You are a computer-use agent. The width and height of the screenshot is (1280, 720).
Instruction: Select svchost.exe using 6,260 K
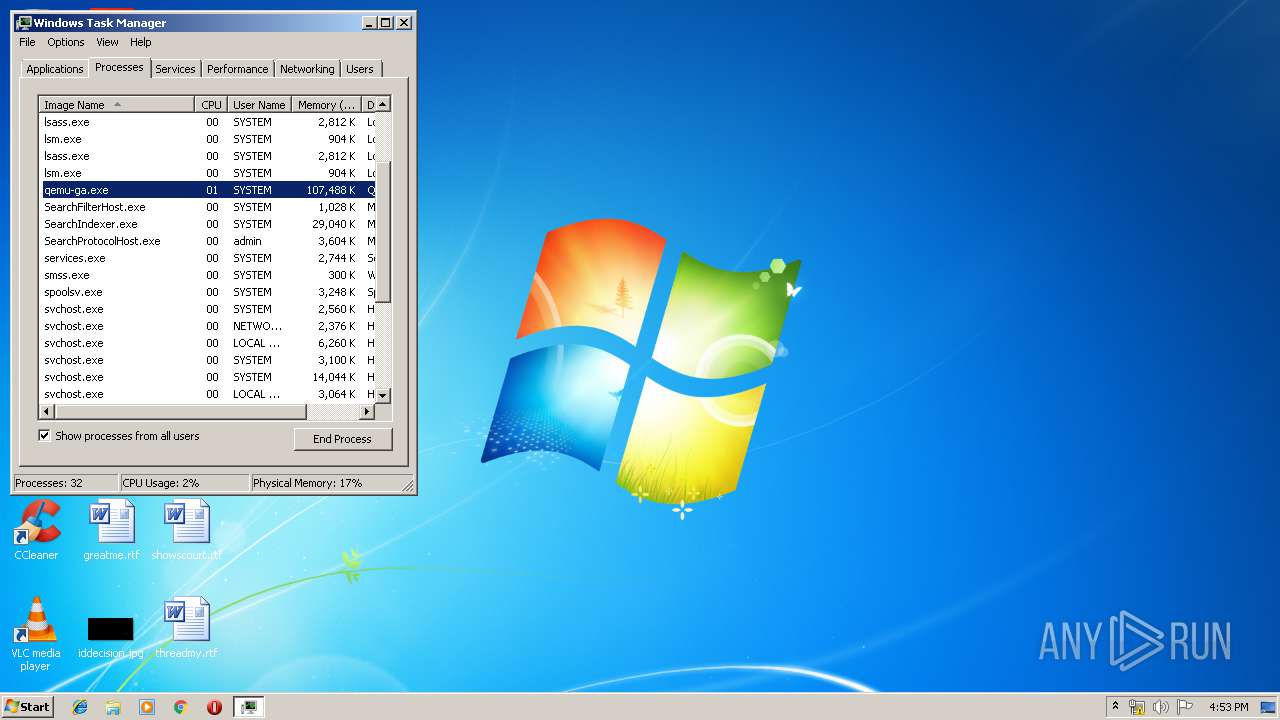[207, 343]
